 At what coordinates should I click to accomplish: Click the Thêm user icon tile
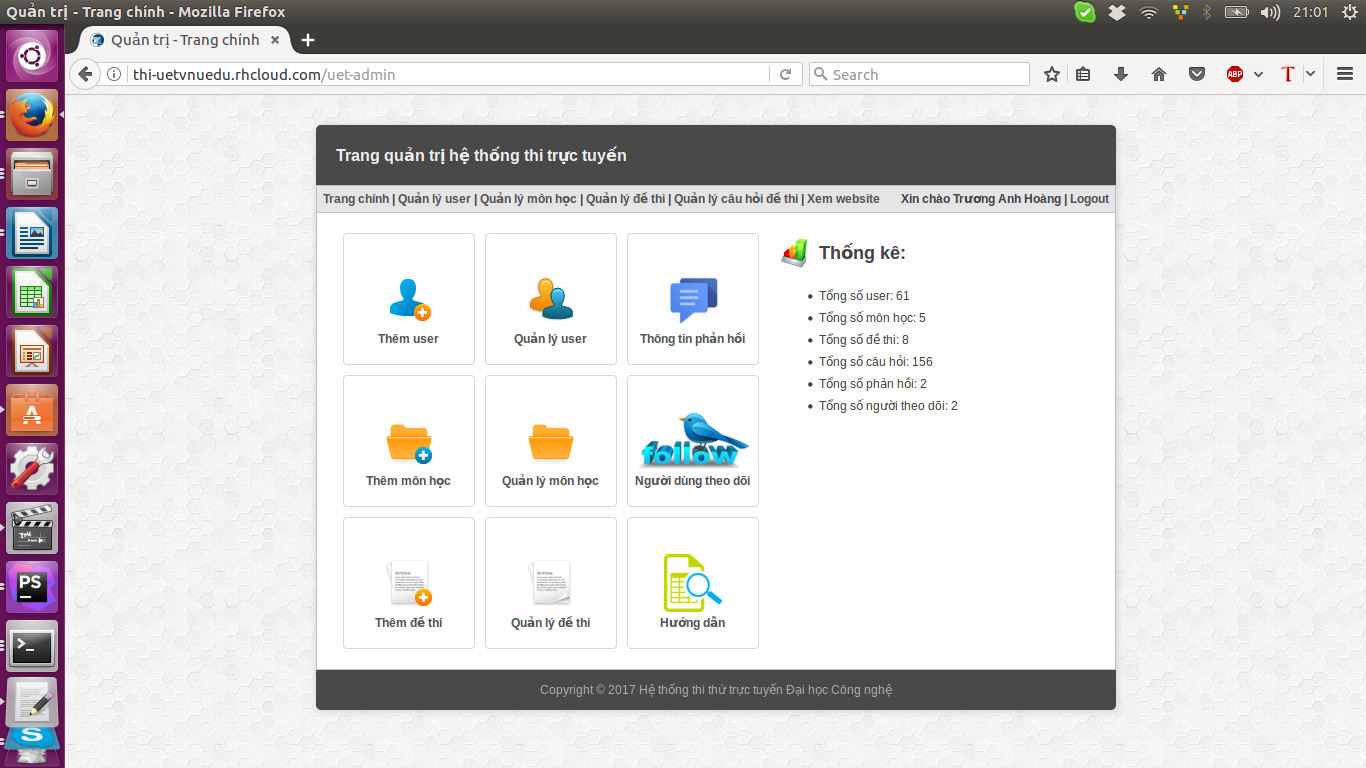[x=409, y=299]
